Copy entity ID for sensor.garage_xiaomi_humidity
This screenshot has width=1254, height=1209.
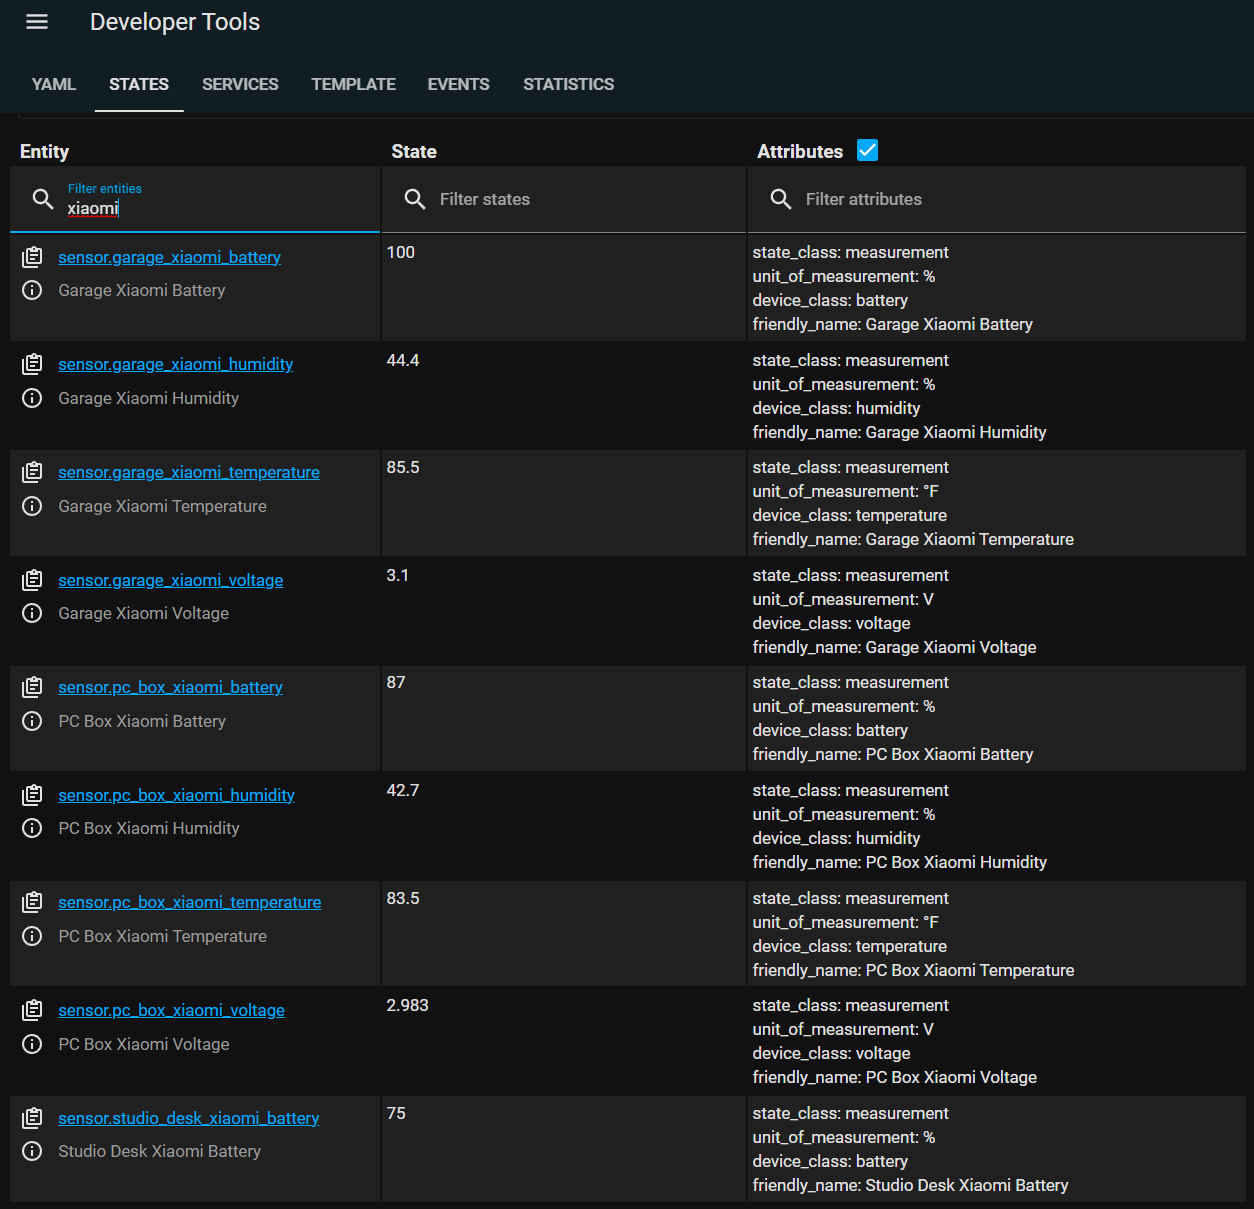pyautogui.click(x=32, y=364)
